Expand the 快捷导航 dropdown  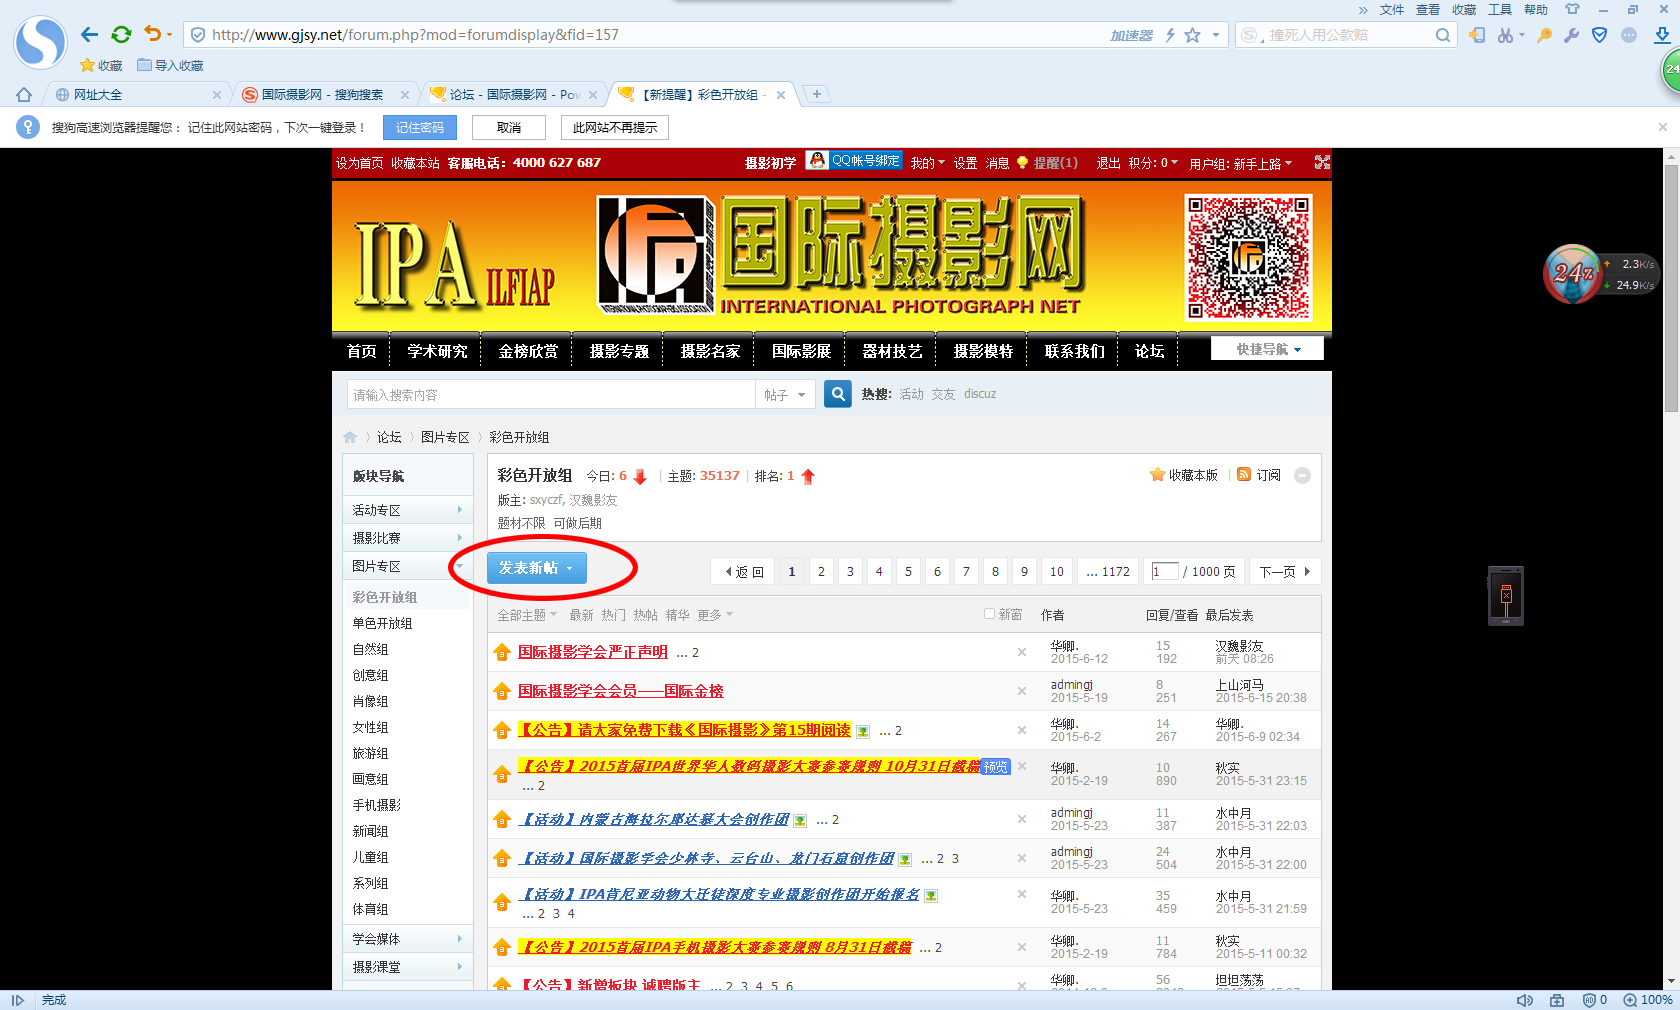point(1267,349)
